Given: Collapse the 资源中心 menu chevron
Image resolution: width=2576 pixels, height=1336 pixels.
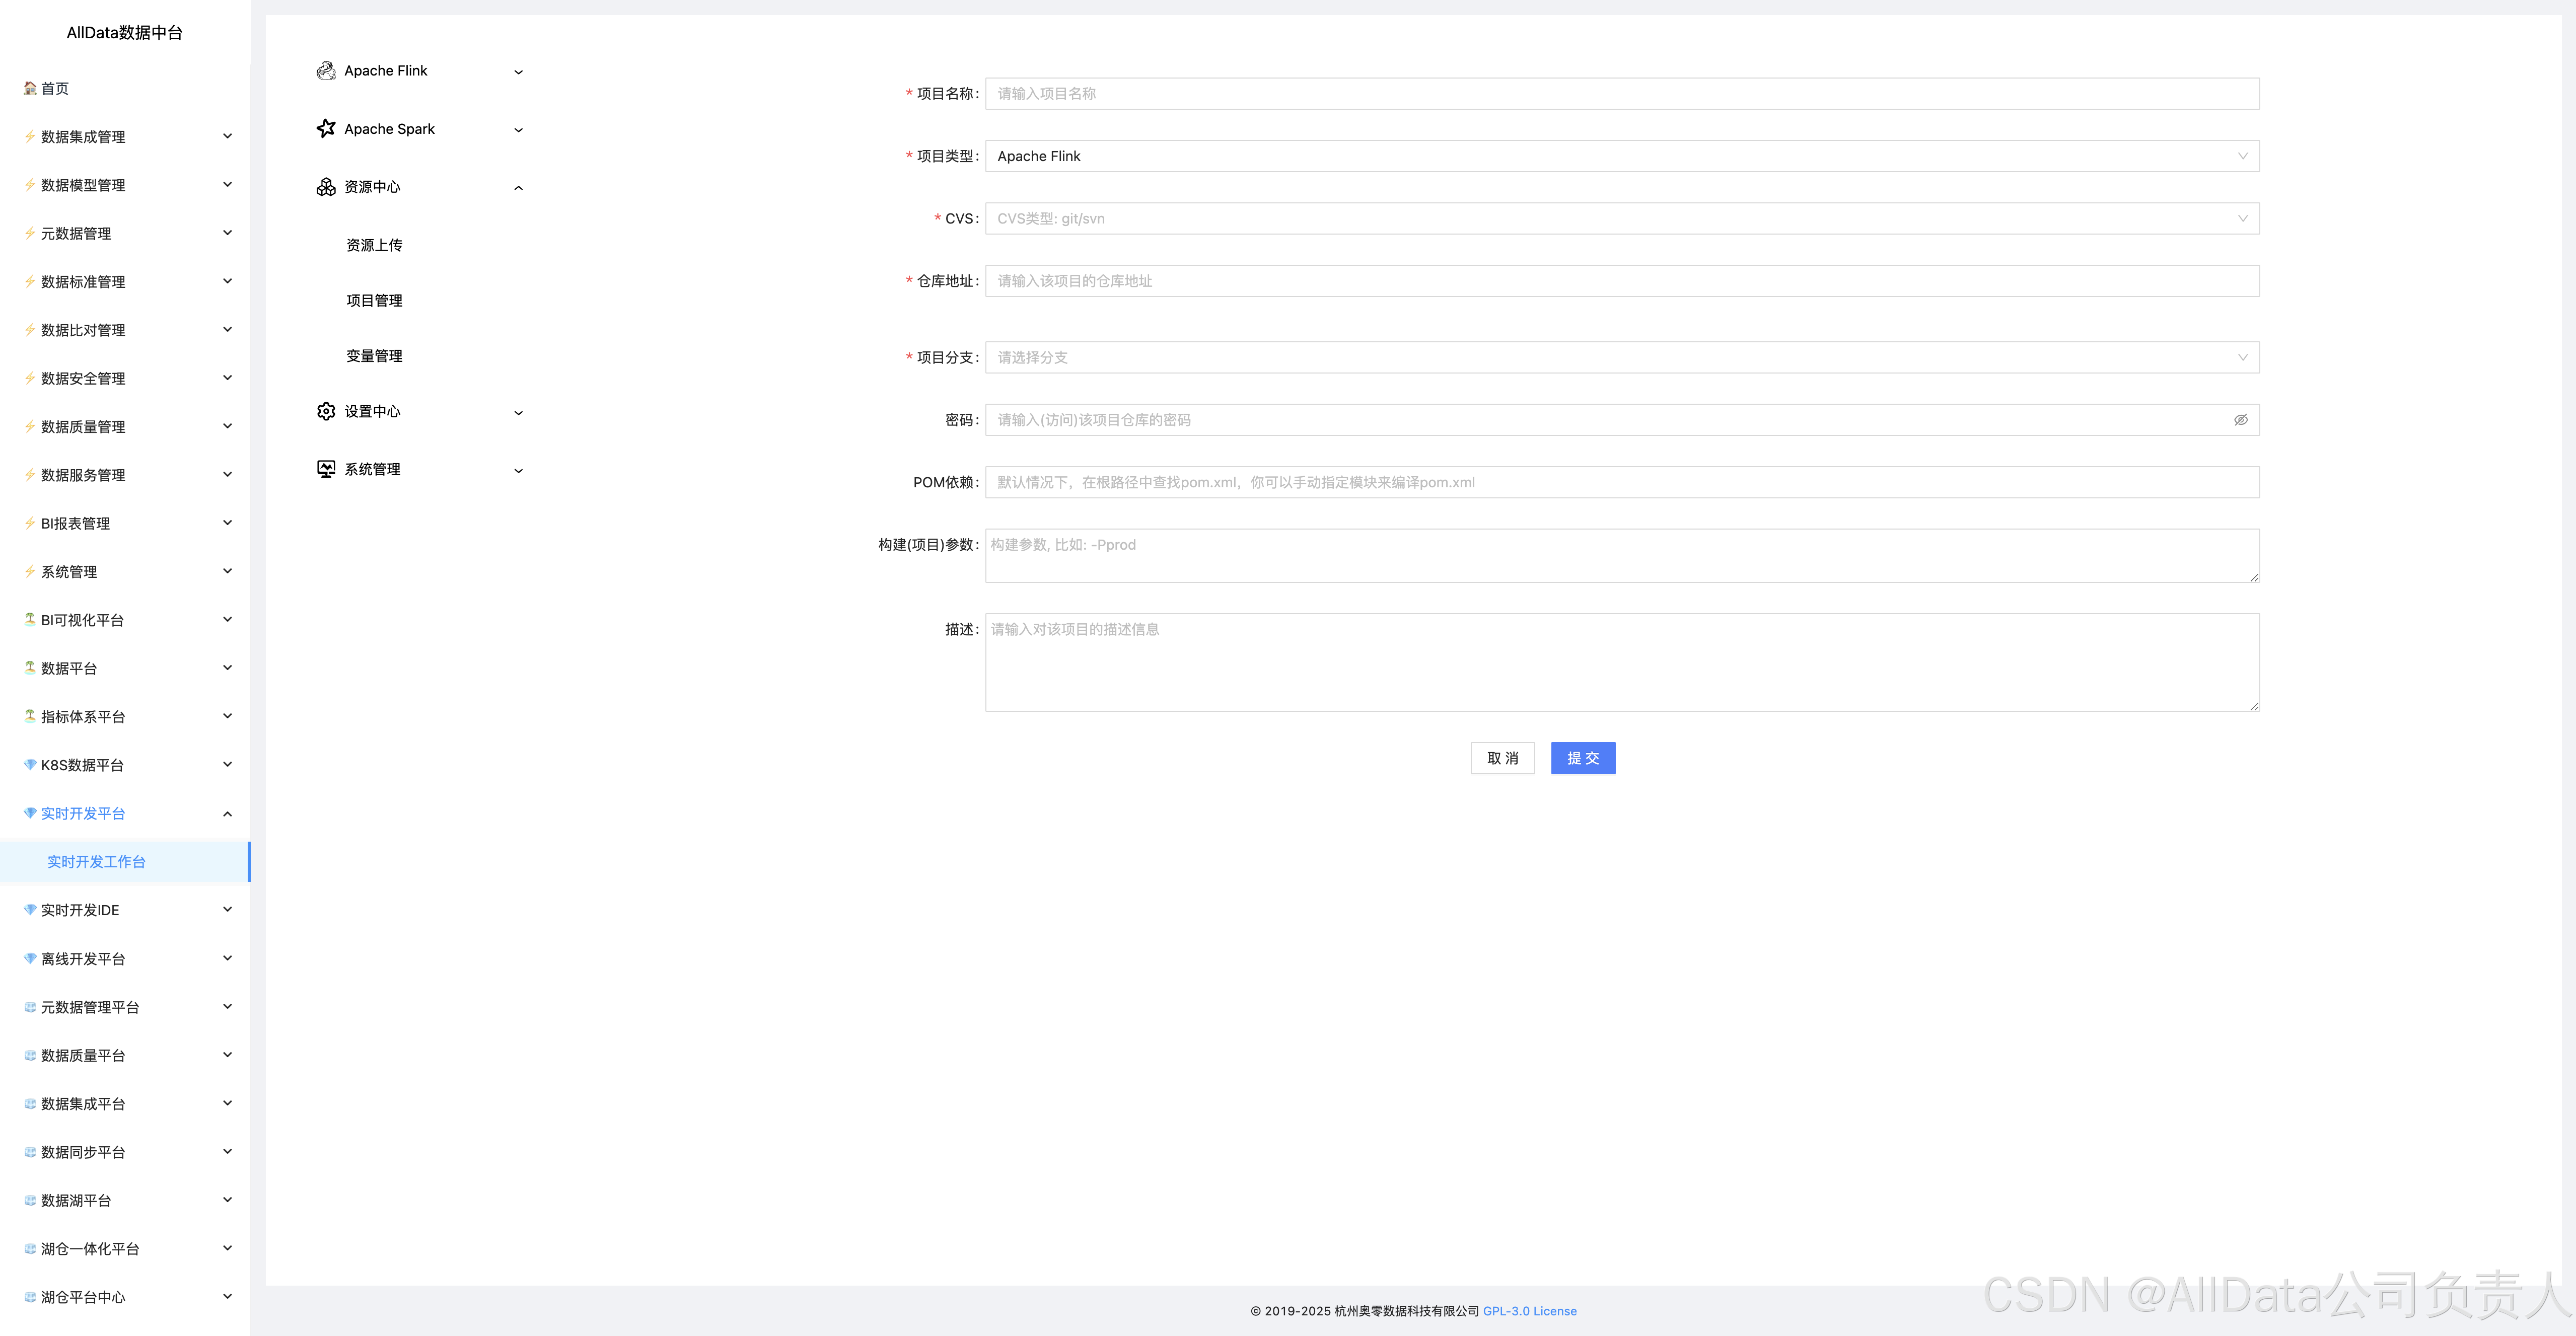Looking at the screenshot, I should pyautogui.click(x=518, y=188).
